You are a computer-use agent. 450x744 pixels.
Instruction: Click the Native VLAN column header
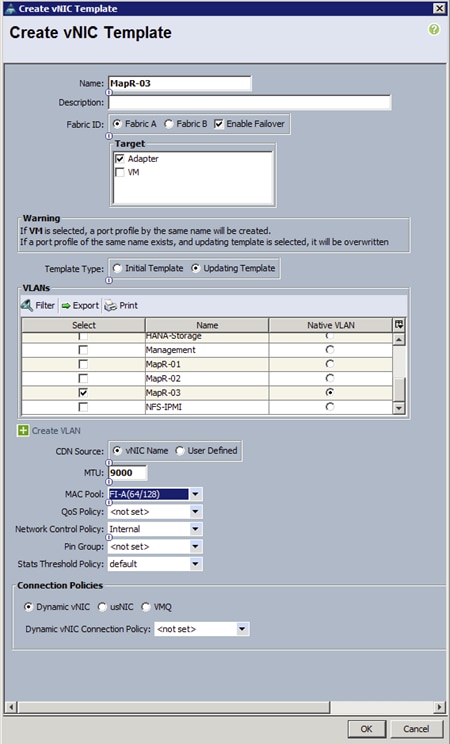coord(331,325)
